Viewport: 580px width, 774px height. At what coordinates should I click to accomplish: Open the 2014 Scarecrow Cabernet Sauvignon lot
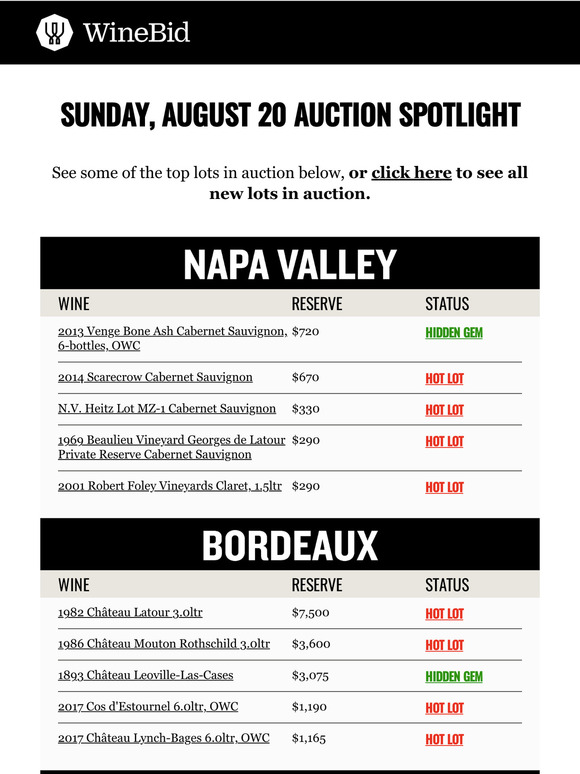[155, 377]
